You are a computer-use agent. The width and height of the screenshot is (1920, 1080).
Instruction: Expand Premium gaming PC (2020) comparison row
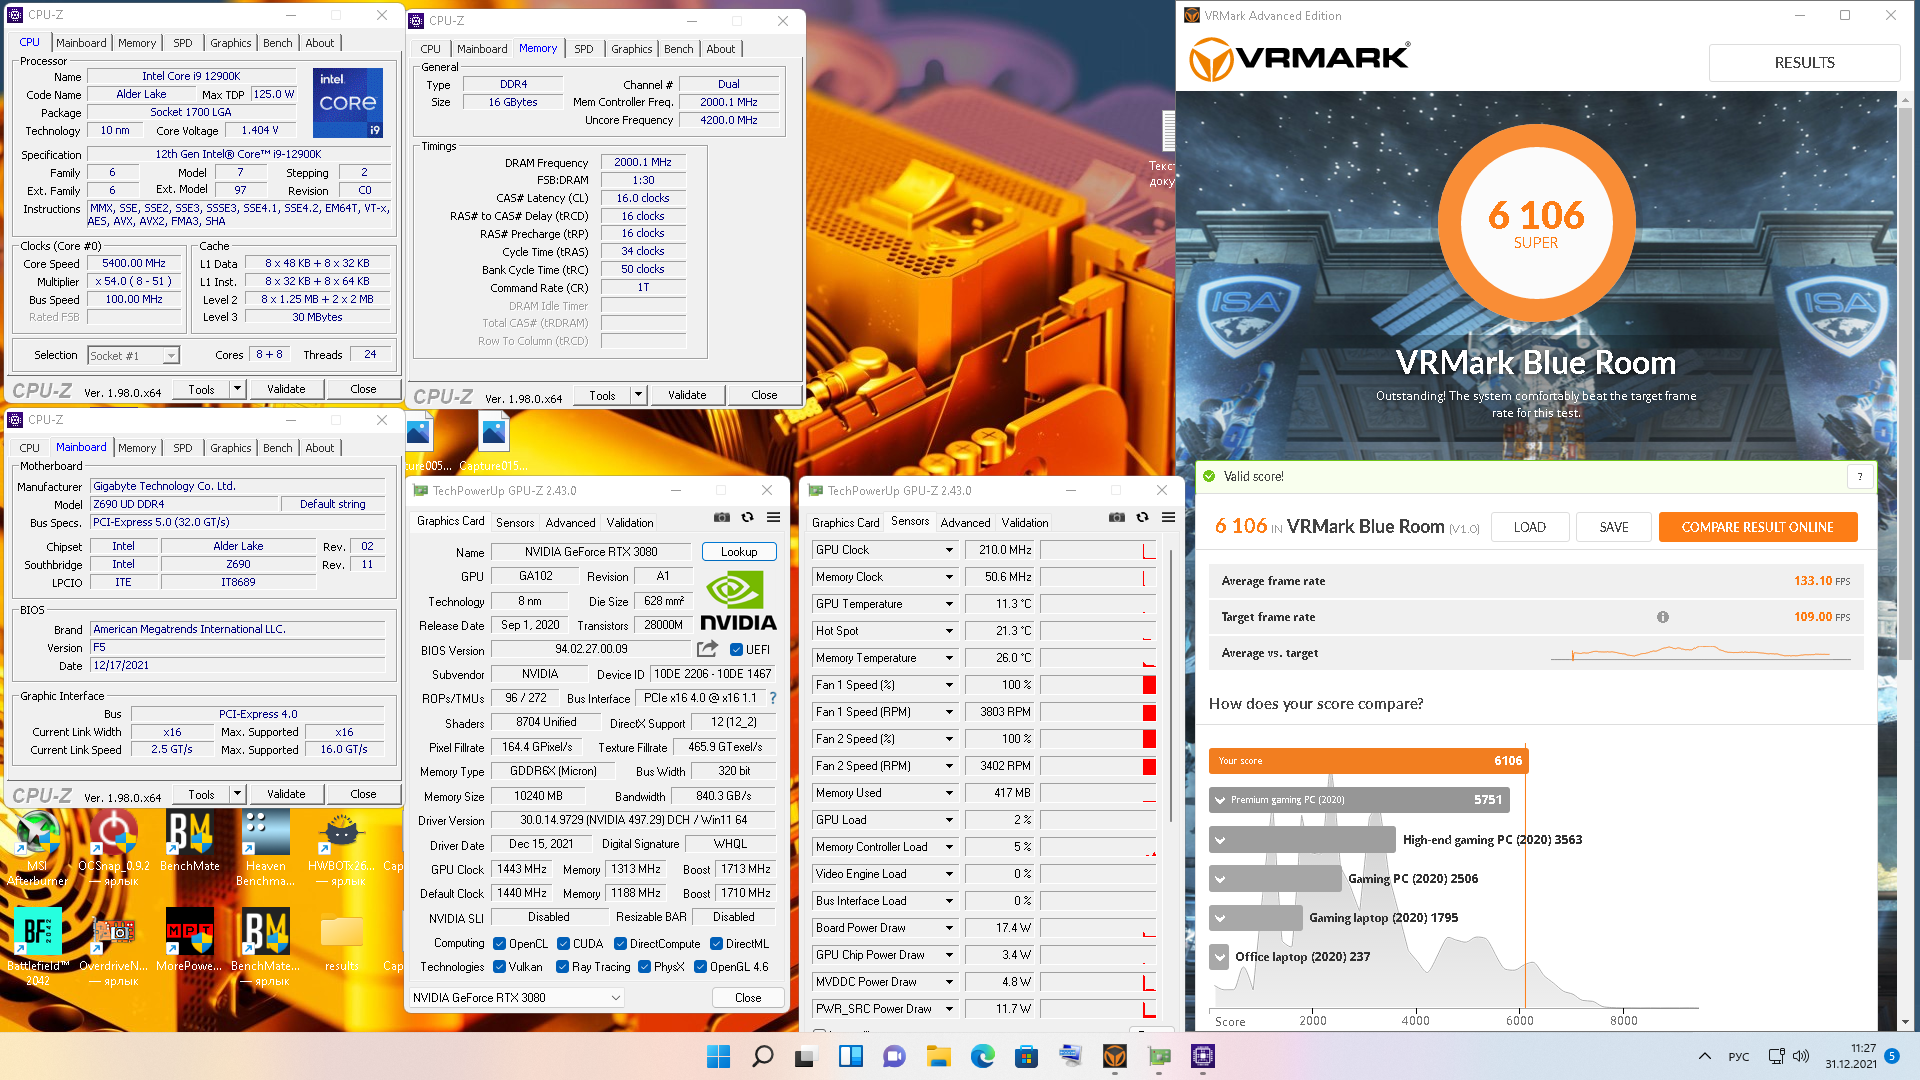tap(1220, 800)
